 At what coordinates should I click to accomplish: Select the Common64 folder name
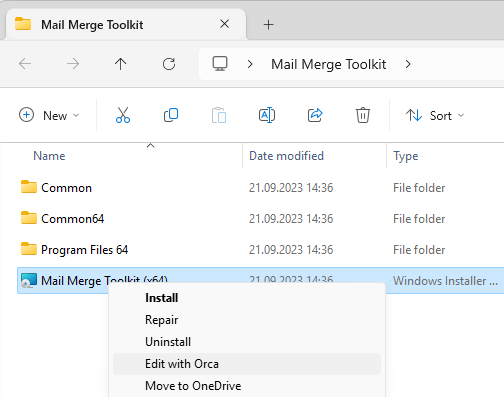[72, 219]
